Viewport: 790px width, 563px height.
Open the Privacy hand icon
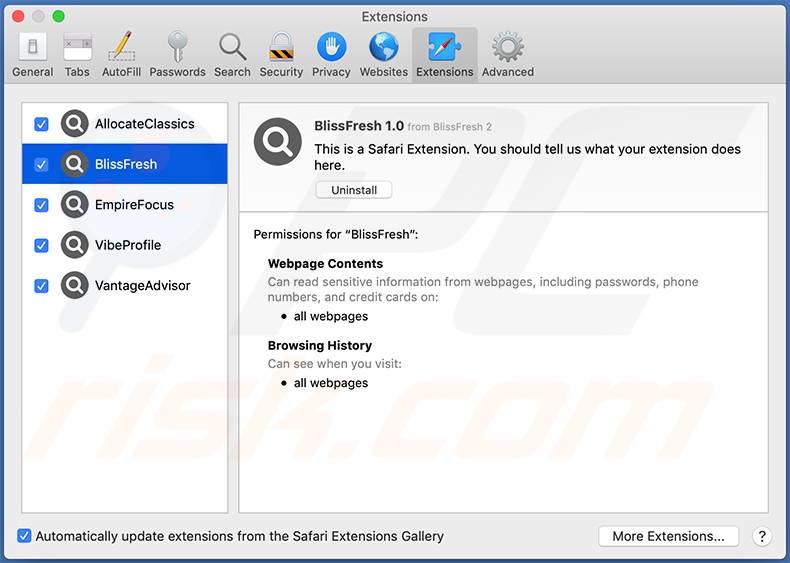click(x=331, y=47)
